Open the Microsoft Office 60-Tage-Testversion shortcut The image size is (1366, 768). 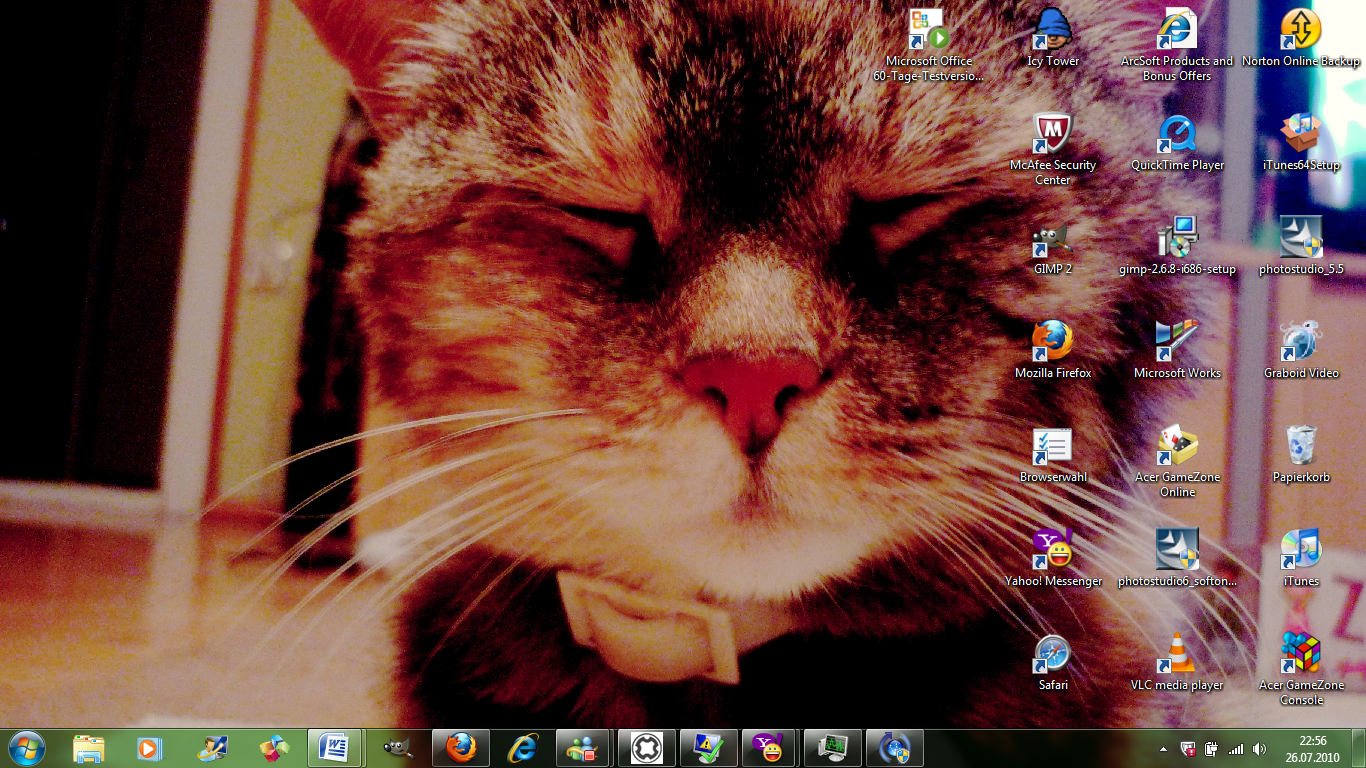coord(929,46)
